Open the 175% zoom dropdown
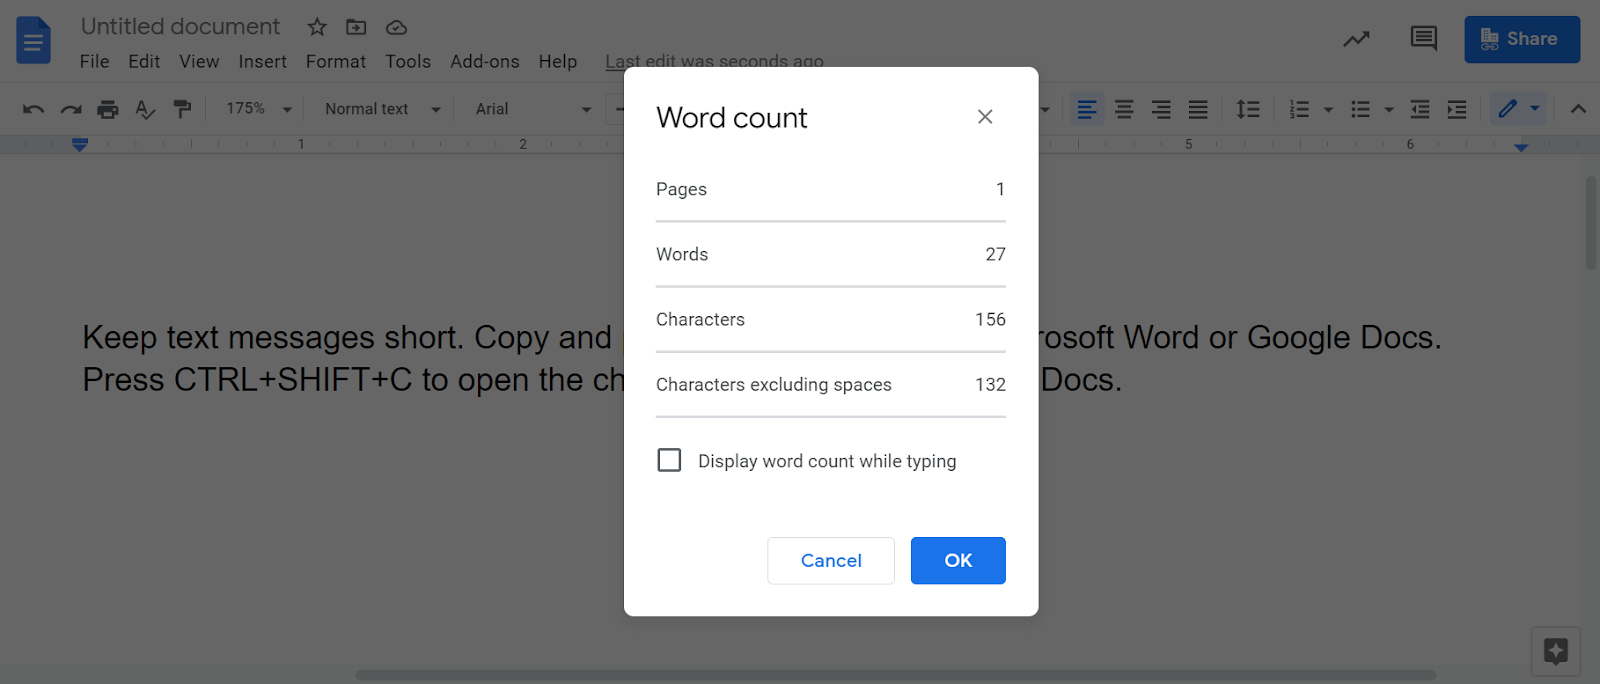Image resolution: width=1600 pixels, height=684 pixels. tap(259, 109)
